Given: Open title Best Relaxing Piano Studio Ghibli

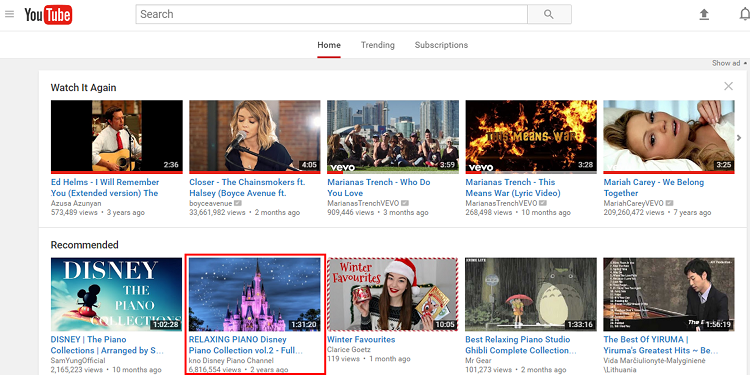Looking at the screenshot, I should tap(520, 345).
